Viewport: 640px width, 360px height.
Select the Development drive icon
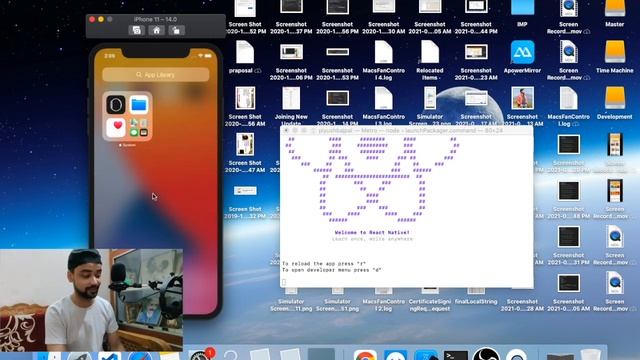point(615,98)
